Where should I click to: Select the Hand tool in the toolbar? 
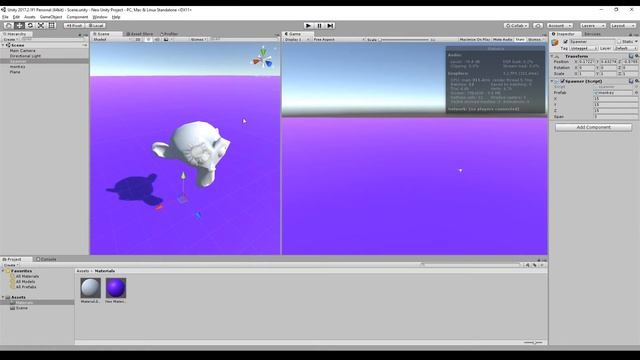8,25
